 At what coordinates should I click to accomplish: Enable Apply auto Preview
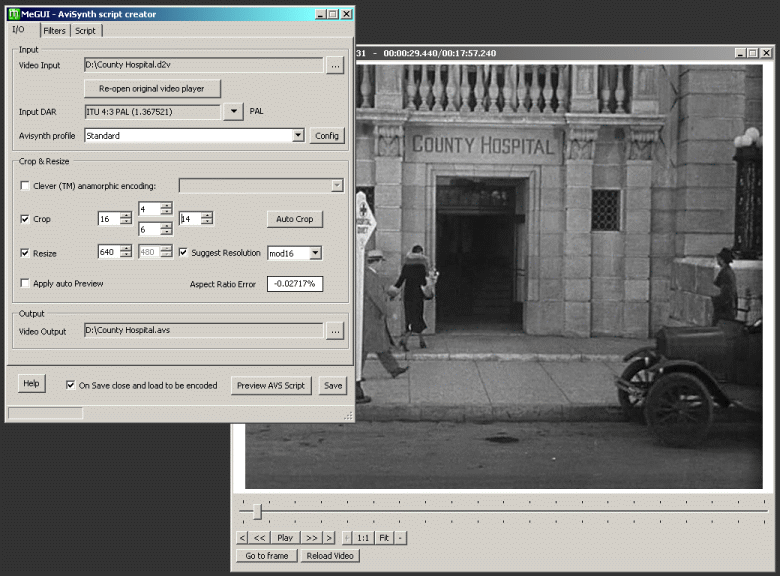tap(25, 283)
